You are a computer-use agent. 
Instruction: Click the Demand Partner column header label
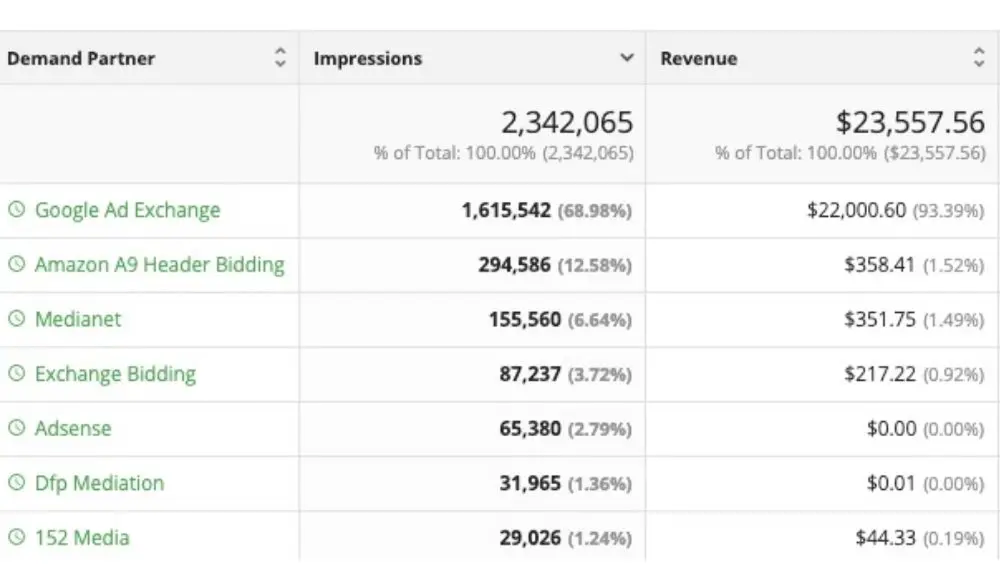81,58
